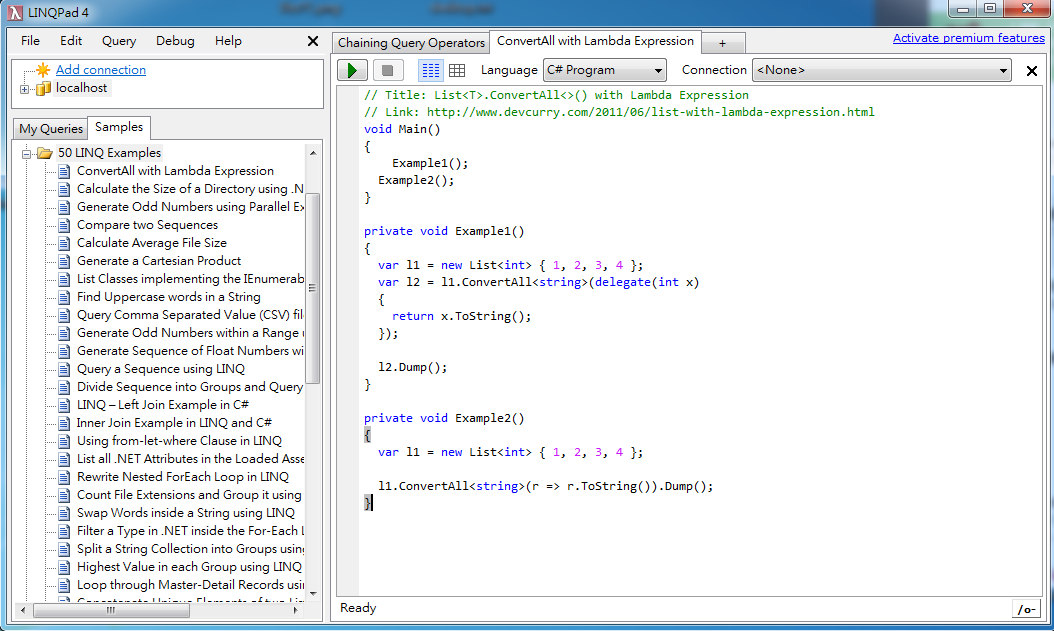Viewport: 1054px width, 631px height.
Task: Click document icon beside LINQ – Left Join Example
Action: click(64, 405)
